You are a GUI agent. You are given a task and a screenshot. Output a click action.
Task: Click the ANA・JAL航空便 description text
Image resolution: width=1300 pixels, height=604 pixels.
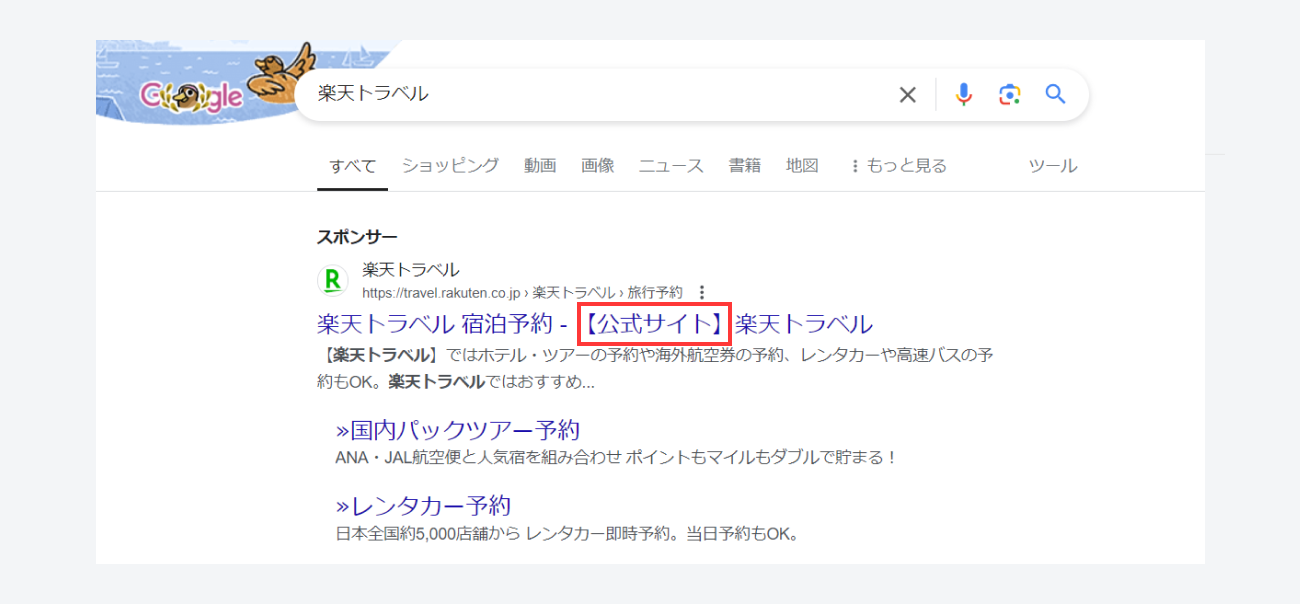[617, 457]
